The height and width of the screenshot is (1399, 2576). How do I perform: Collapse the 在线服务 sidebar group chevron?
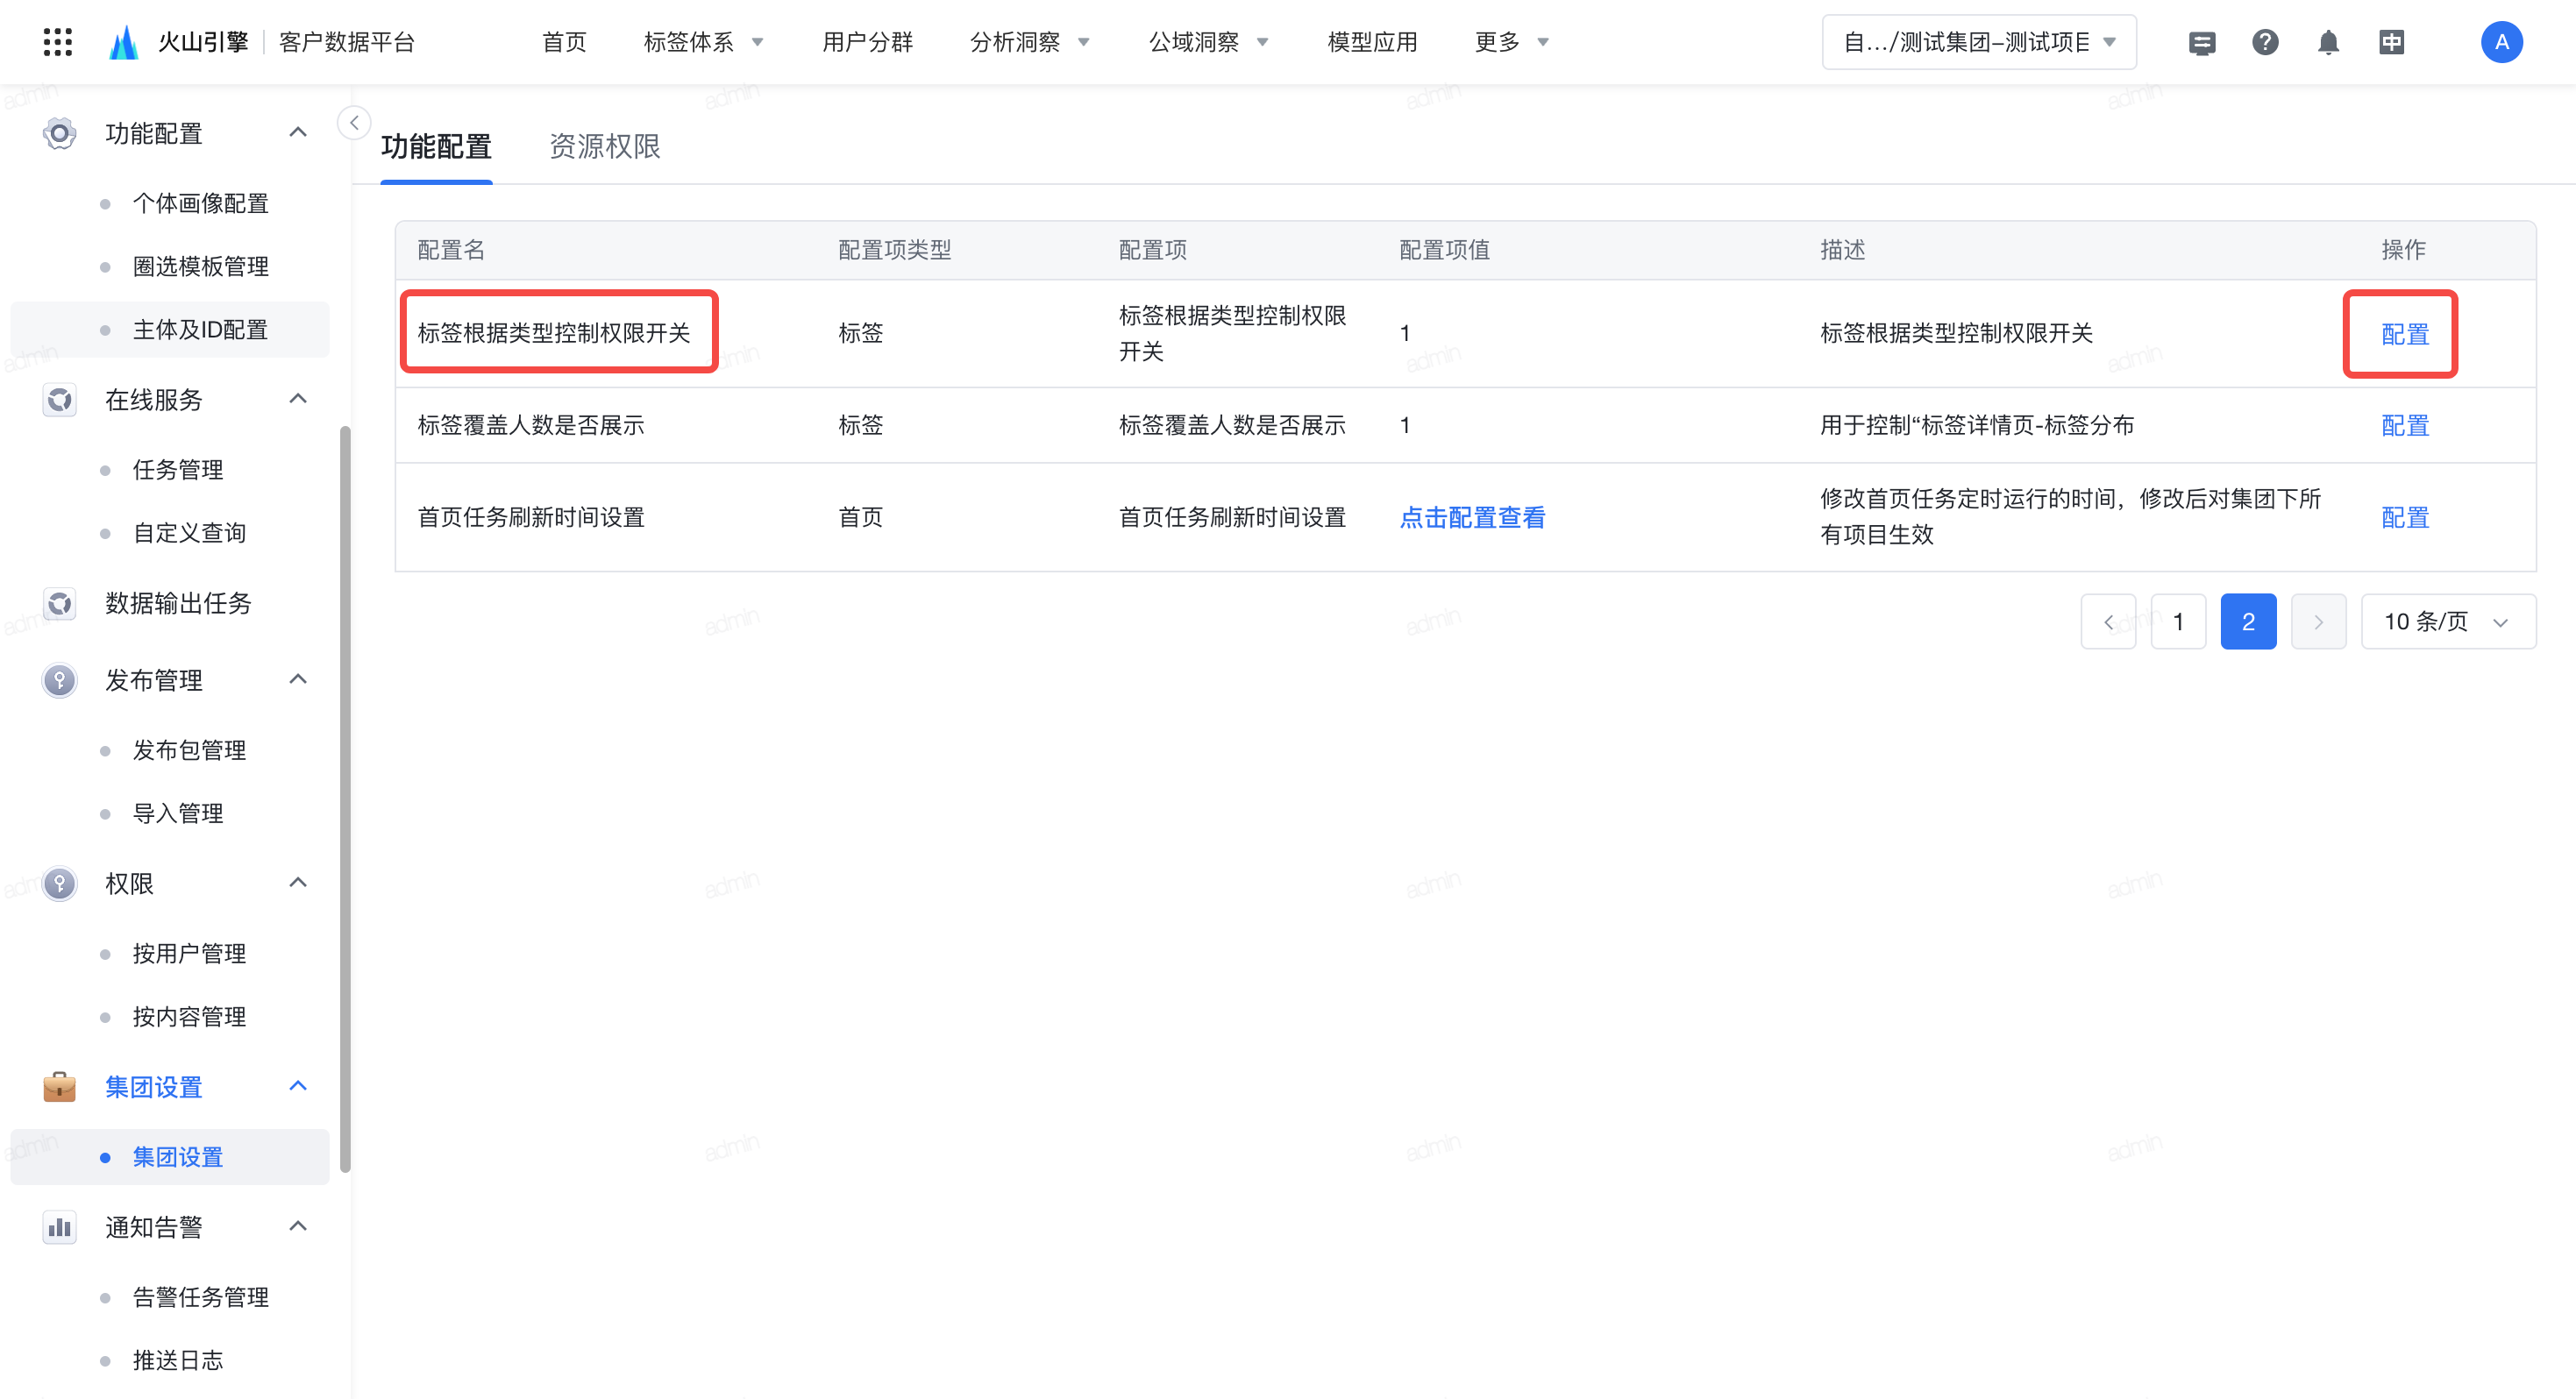298,399
